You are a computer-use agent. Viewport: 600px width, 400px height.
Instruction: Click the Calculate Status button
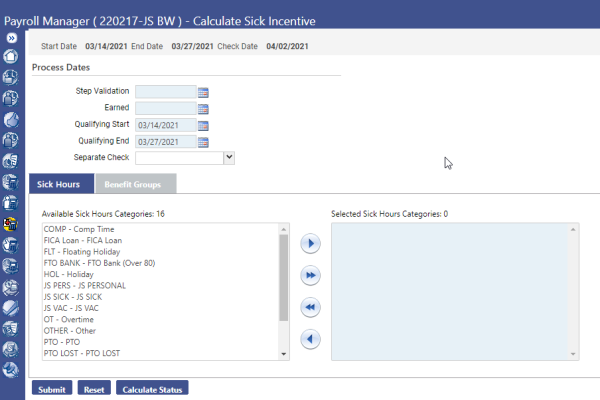[x=151, y=389]
